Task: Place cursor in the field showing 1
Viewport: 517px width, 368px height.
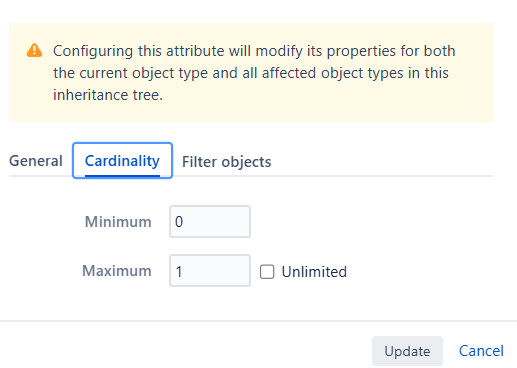Action: (210, 271)
